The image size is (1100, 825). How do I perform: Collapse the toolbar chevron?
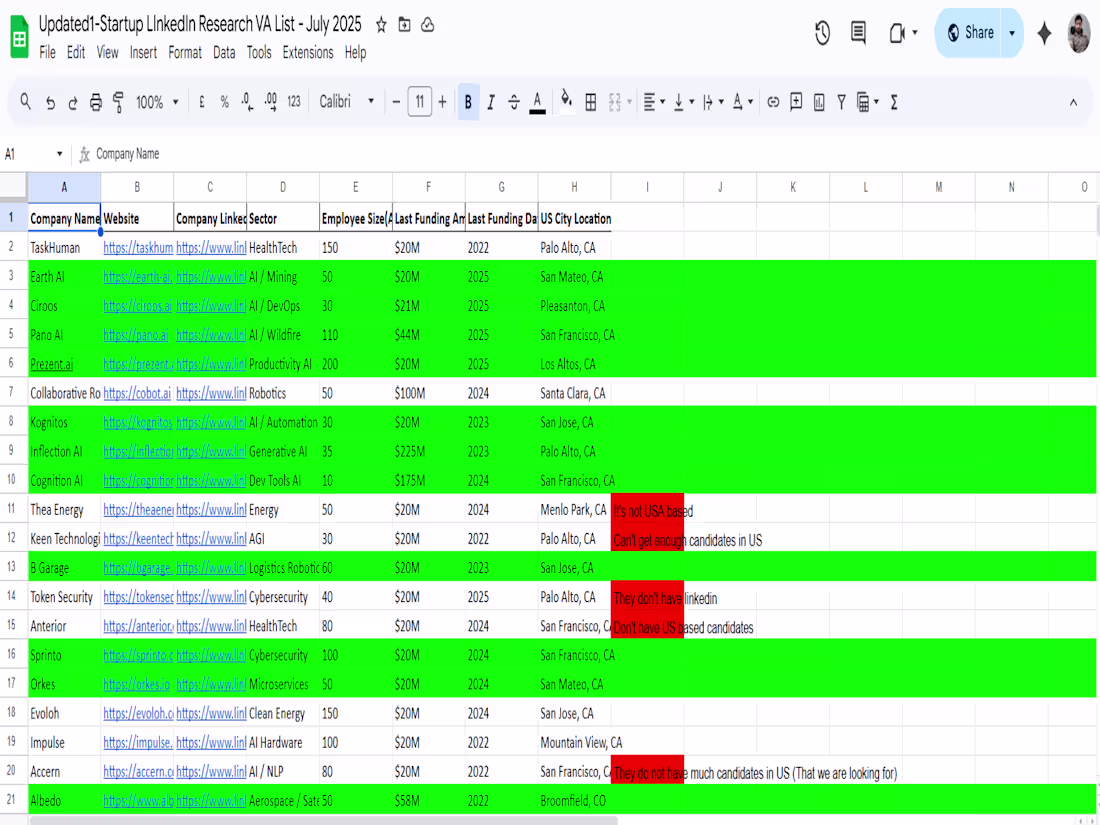pyautogui.click(x=1073, y=102)
